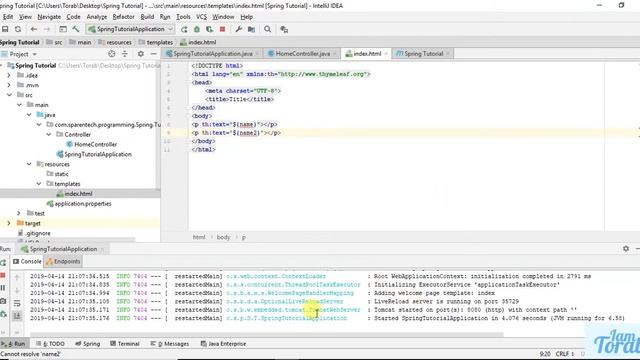Switch to HomeController.java editor tab
The height and width of the screenshot is (360, 640).
point(302,53)
